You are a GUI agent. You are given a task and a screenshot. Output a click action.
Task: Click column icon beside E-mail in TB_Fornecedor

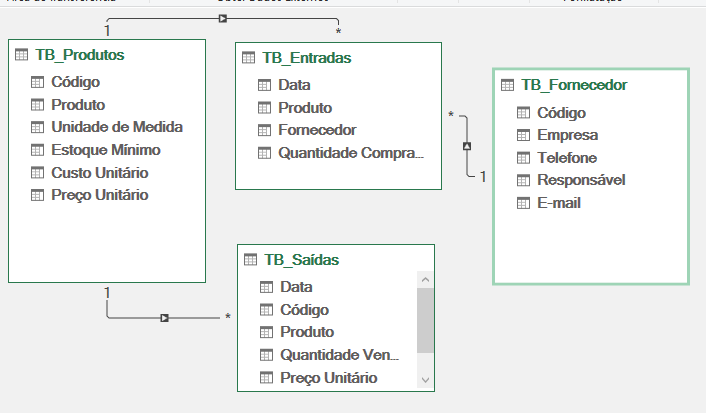523,203
